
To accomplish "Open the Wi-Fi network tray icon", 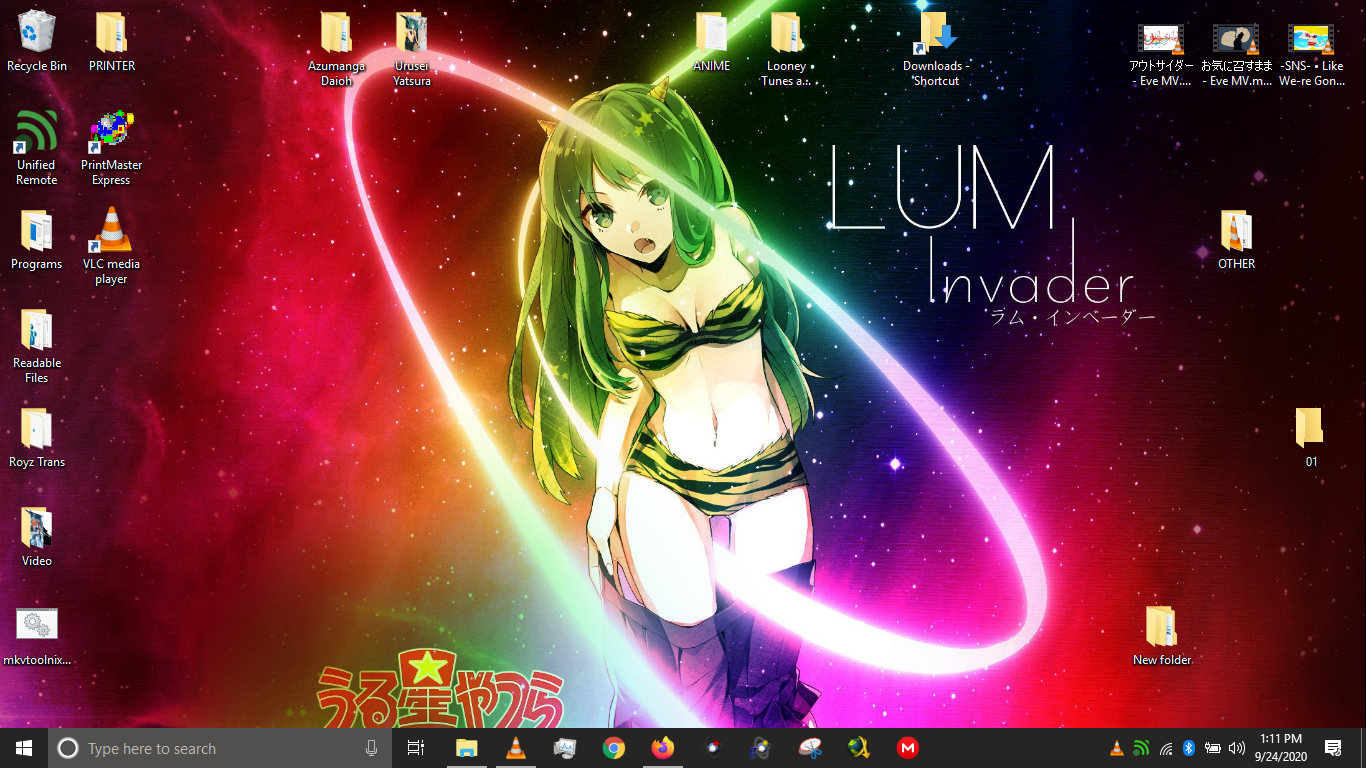I will click(1165, 748).
